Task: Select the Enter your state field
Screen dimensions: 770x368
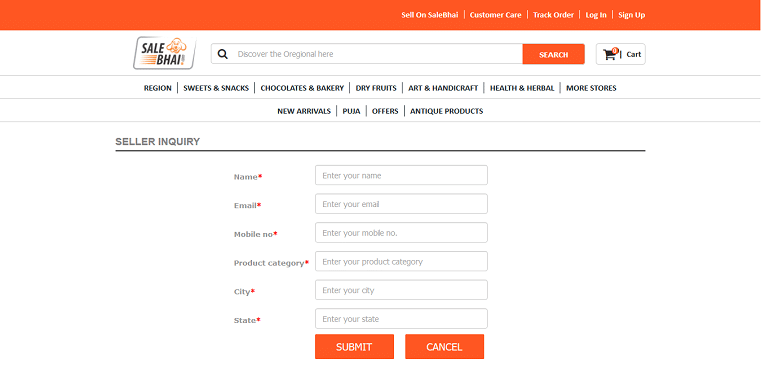Action: point(401,319)
